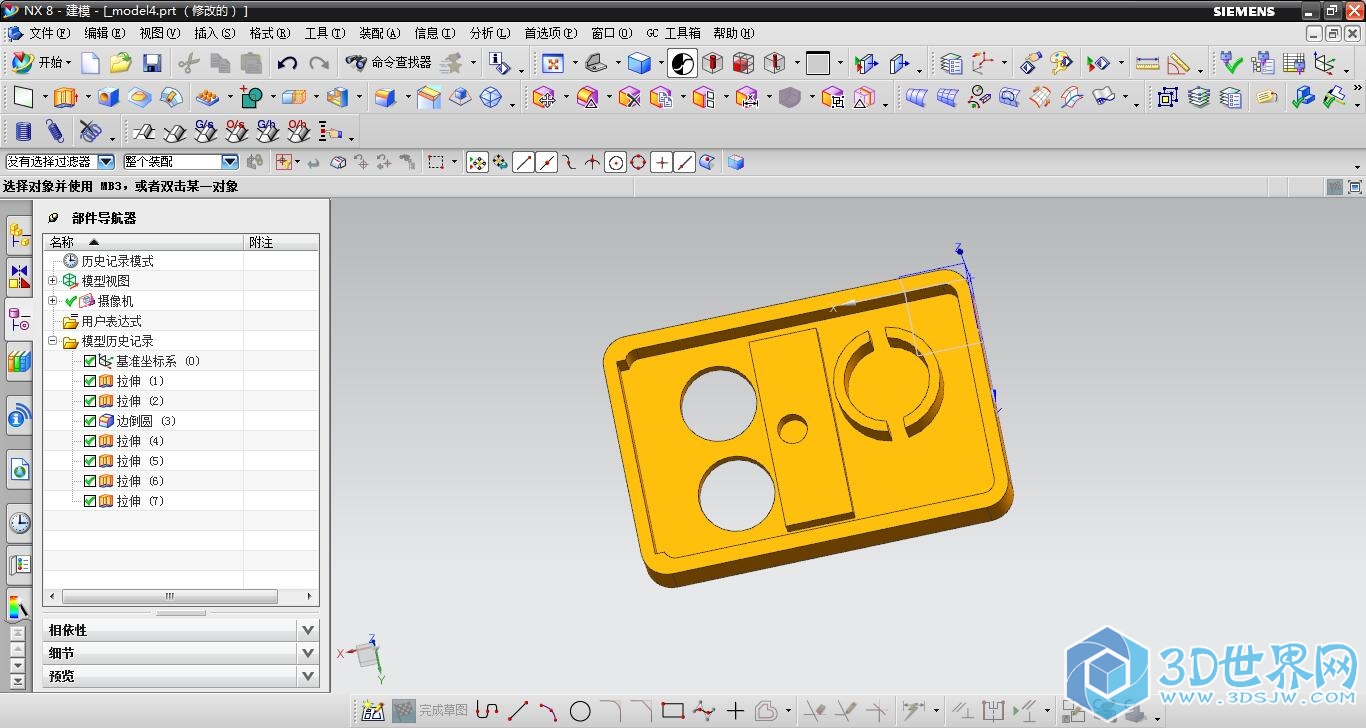The image size is (1366, 728).
Task: Select the Sketch rectangle icon on feature toolbar
Action: [x=24, y=98]
